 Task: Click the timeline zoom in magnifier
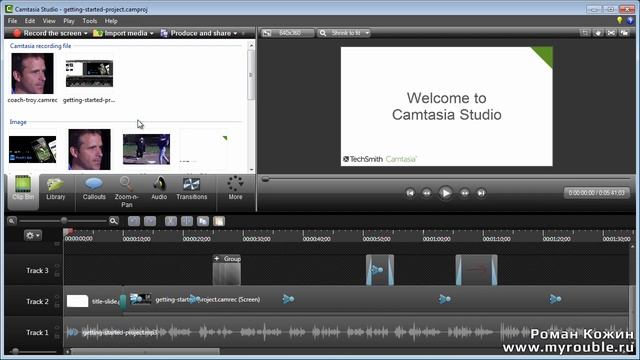(113, 221)
